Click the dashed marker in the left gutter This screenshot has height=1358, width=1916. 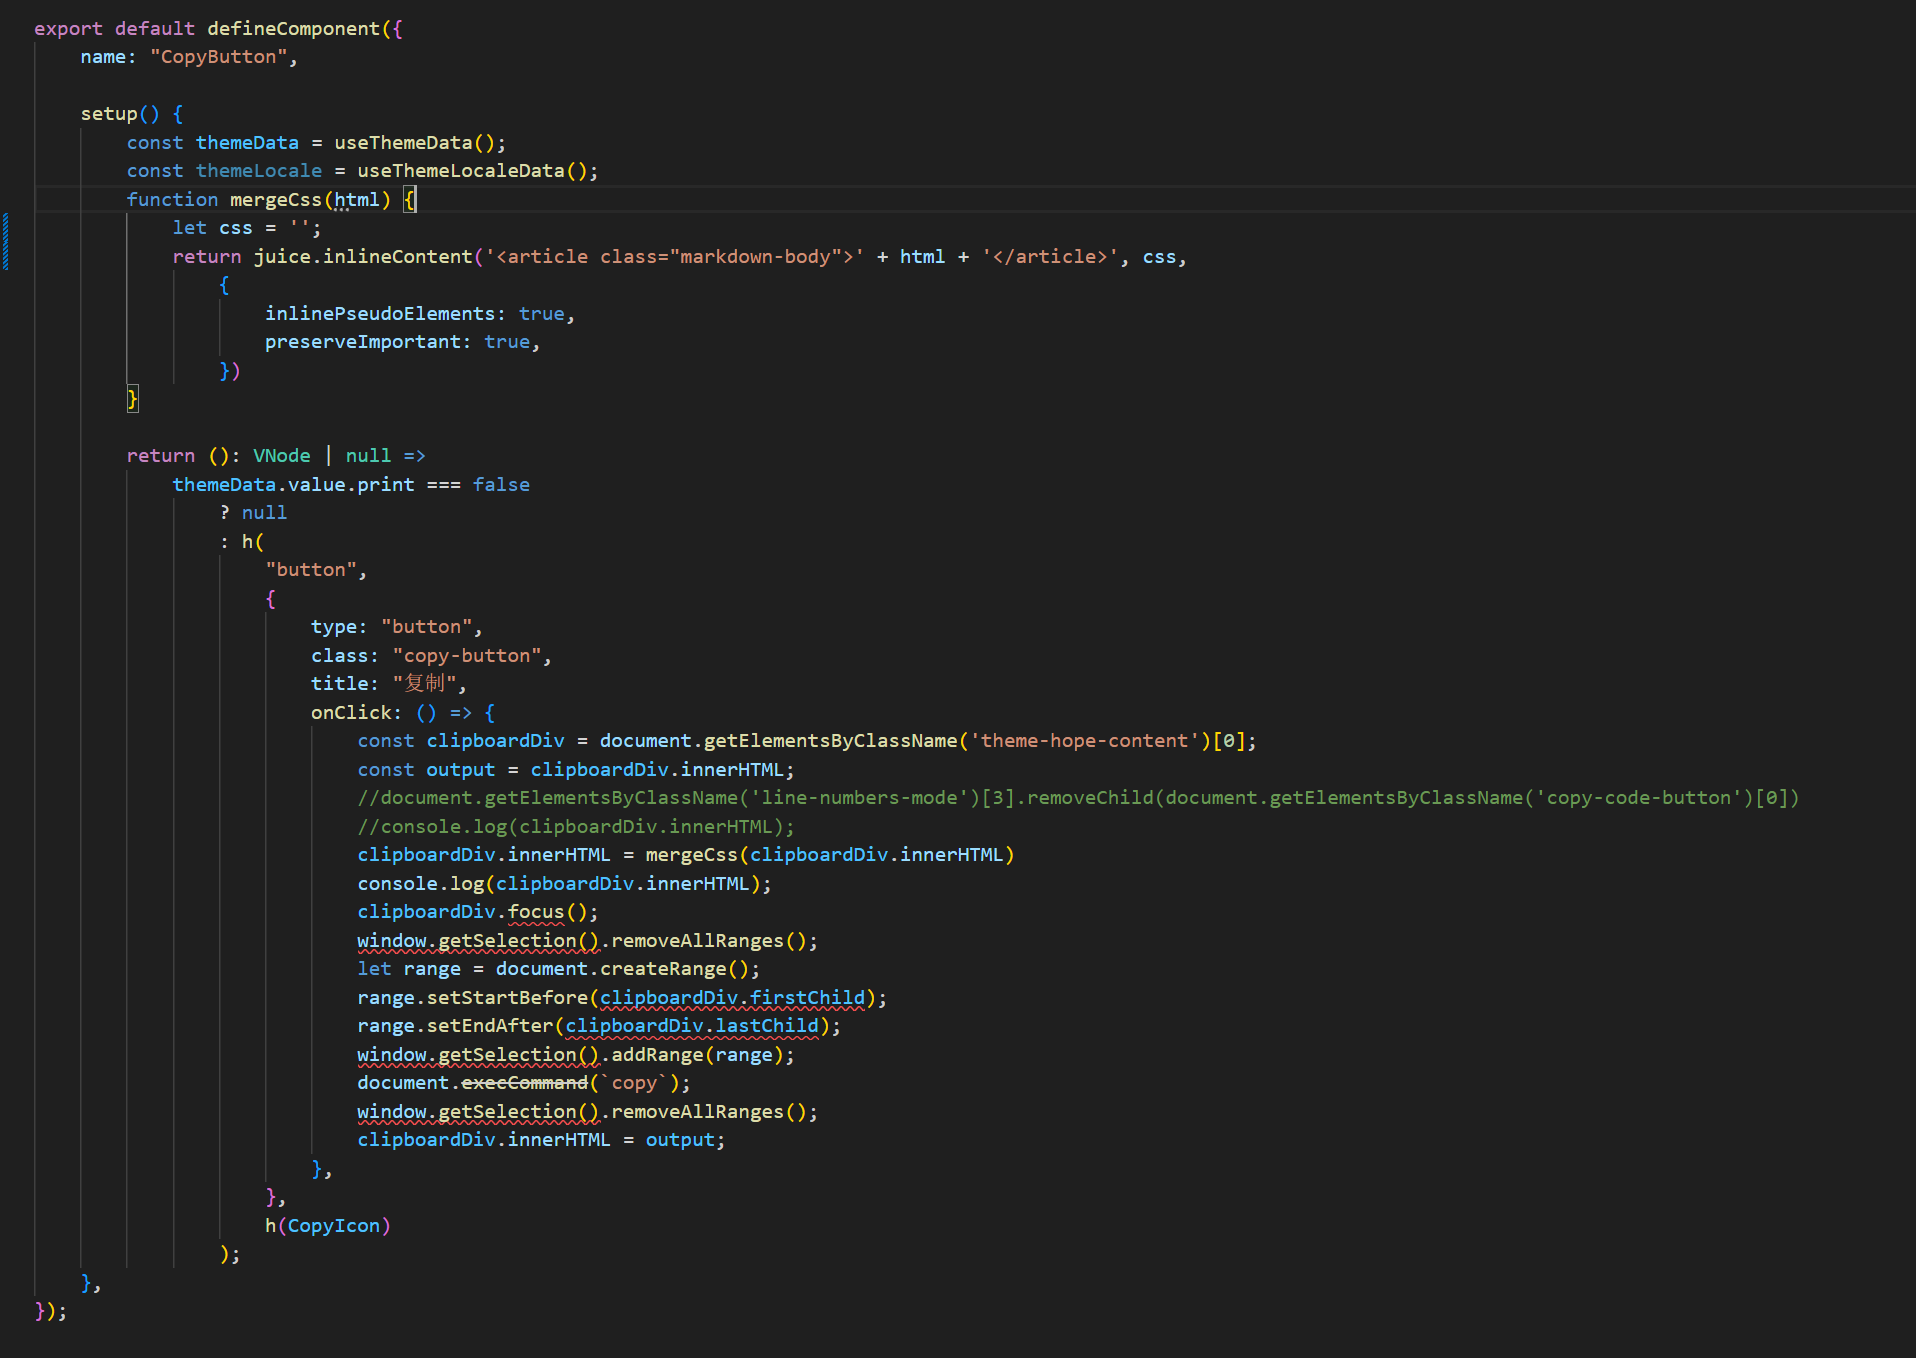(4, 240)
